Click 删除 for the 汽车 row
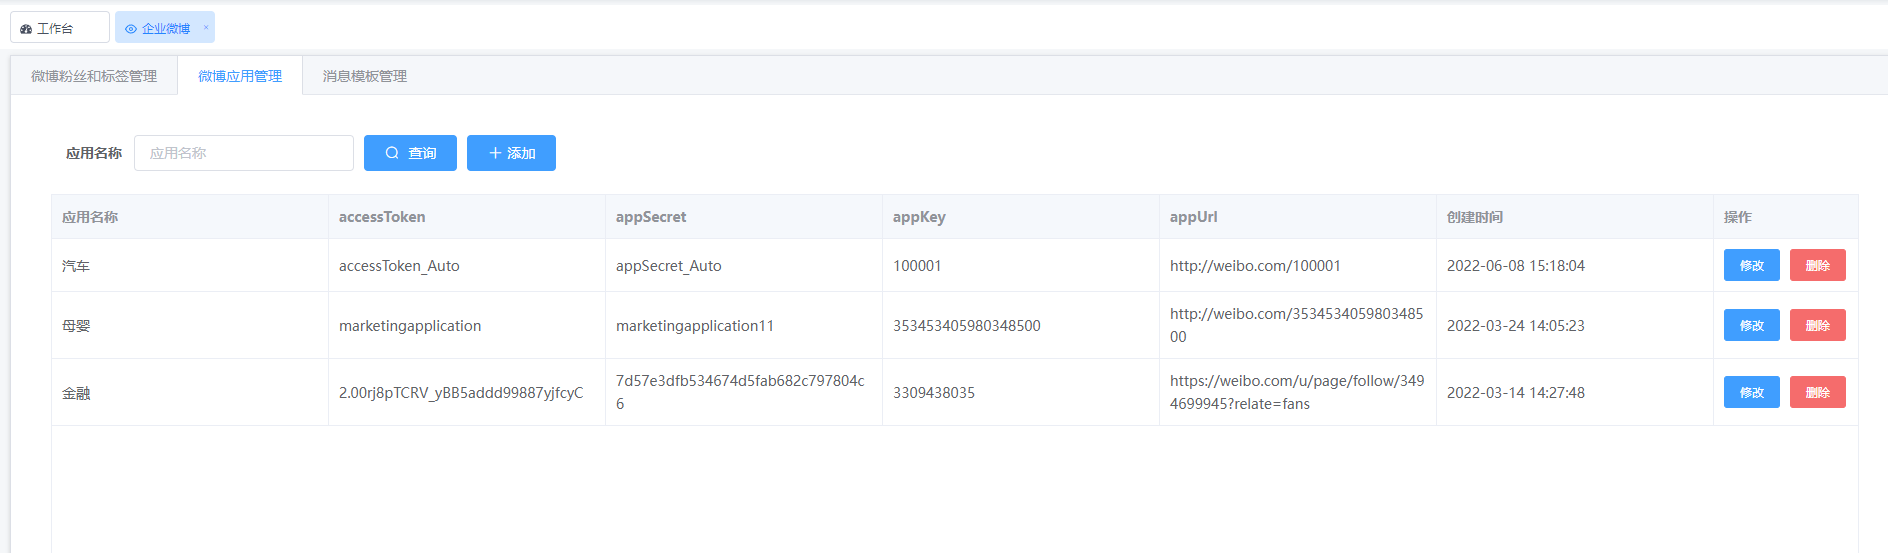Image resolution: width=1888 pixels, height=553 pixels. pyautogui.click(x=1818, y=265)
